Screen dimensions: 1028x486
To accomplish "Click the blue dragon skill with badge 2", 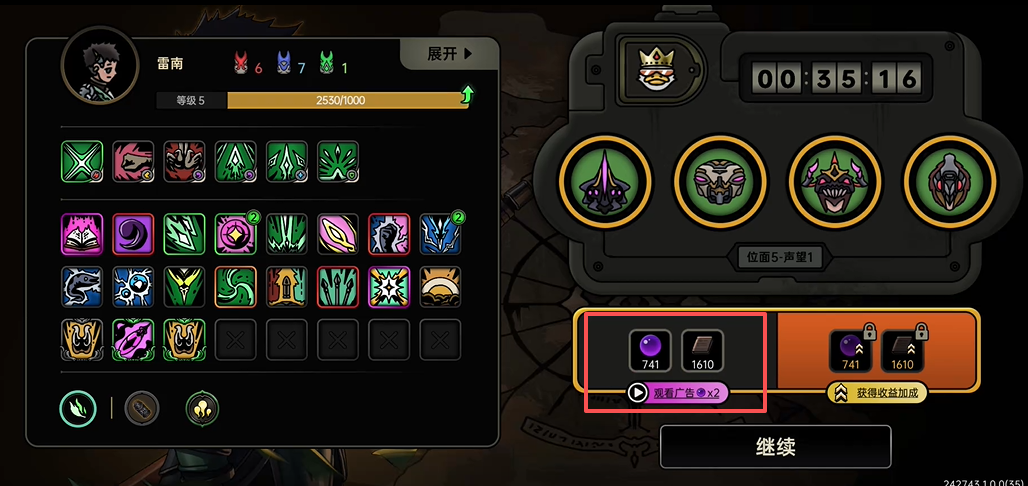I will [x=440, y=234].
